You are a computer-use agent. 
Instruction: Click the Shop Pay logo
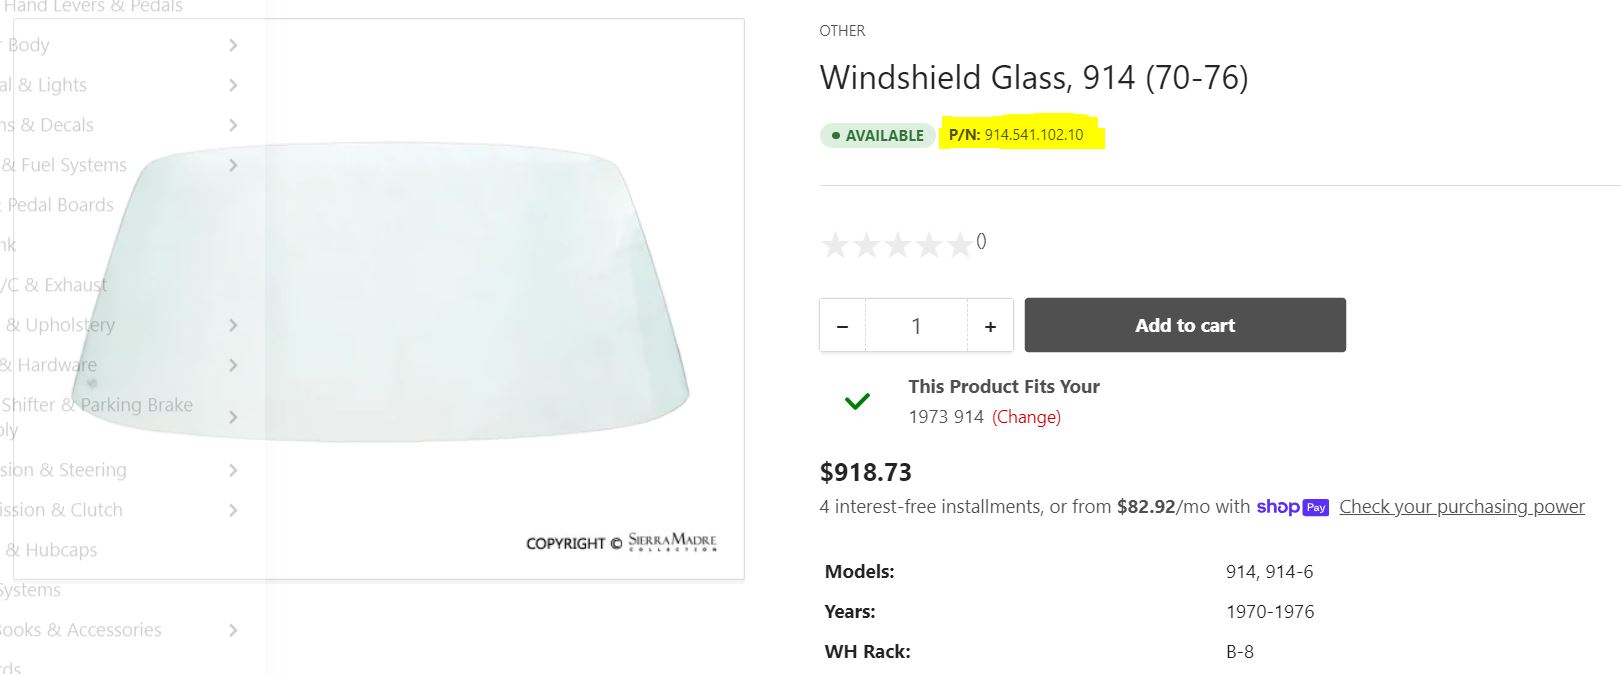1292,507
